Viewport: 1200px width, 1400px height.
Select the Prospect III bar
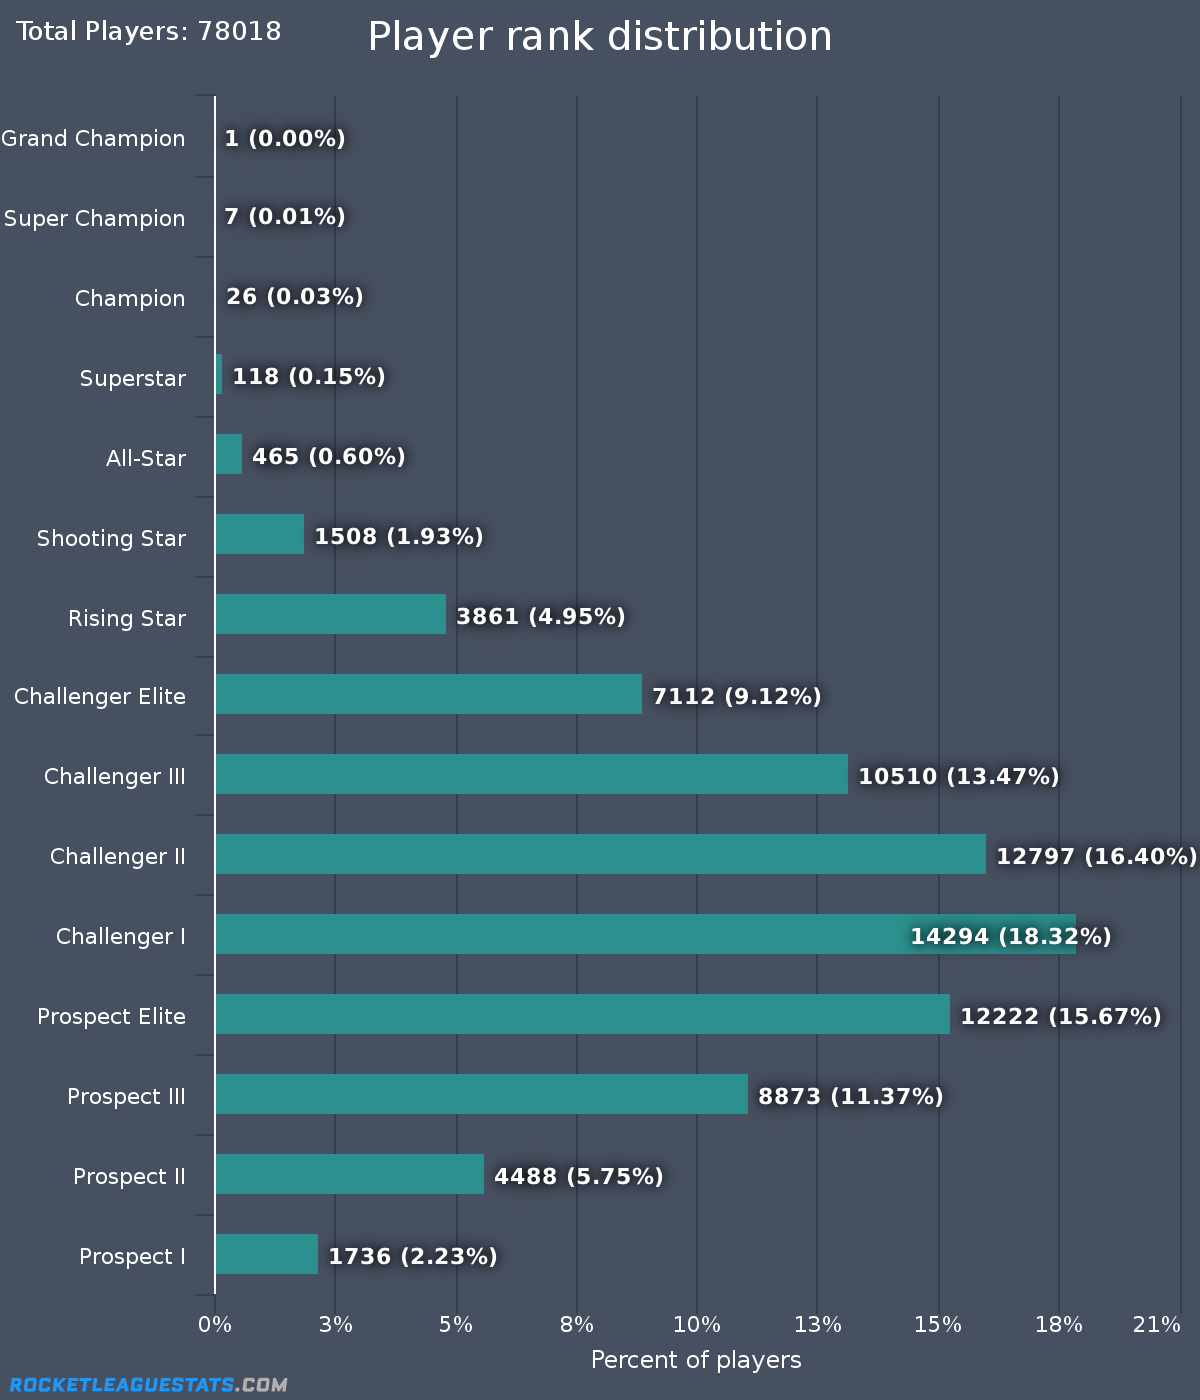click(481, 1094)
